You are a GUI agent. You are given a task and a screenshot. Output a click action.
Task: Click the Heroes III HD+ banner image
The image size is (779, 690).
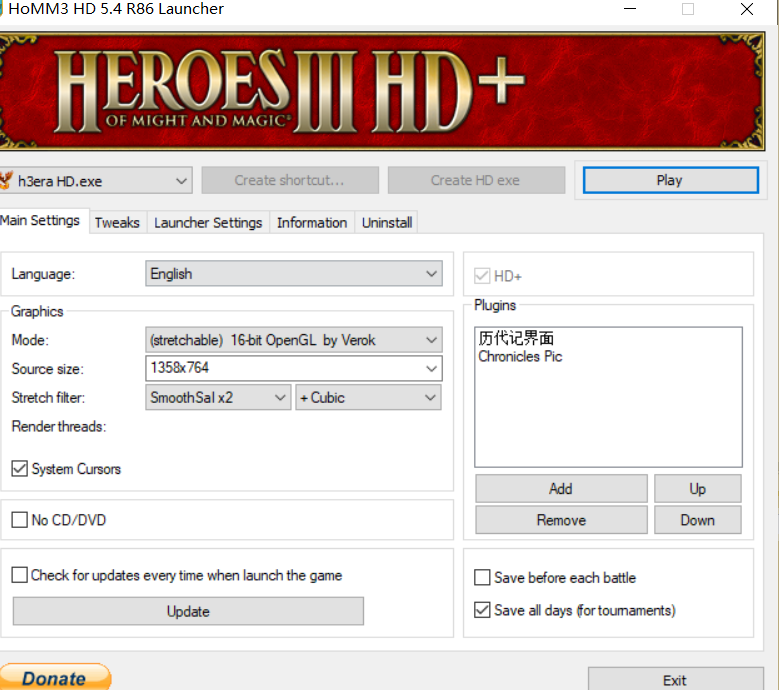coord(382,91)
